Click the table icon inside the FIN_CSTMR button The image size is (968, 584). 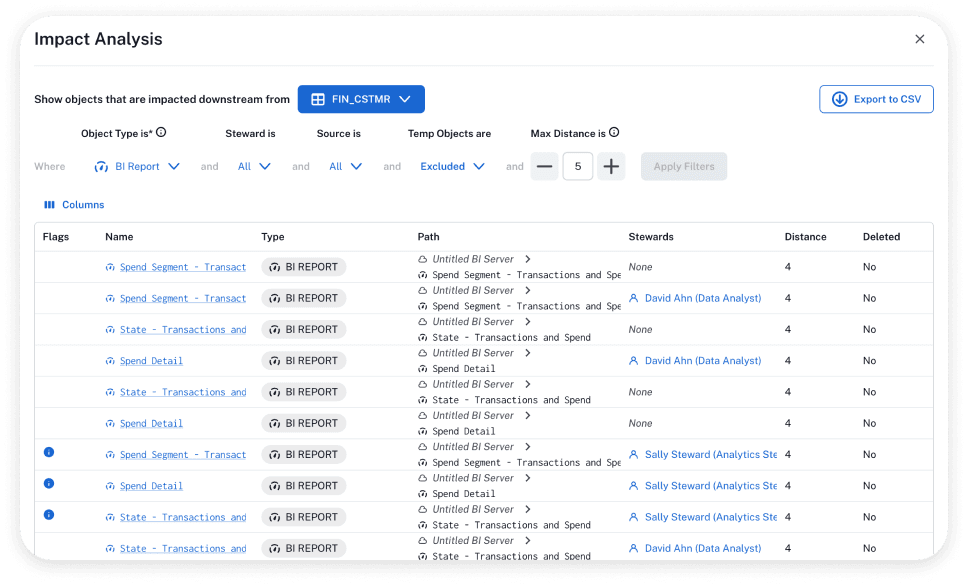coord(317,99)
